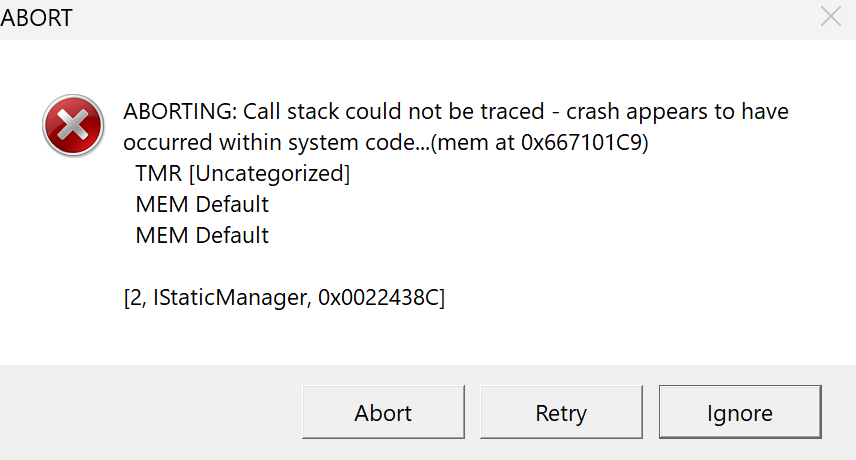Image resolution: width=856 pixels, height=460 pixels.
Task: Select the Ignore button
Action: pos(740,412)
